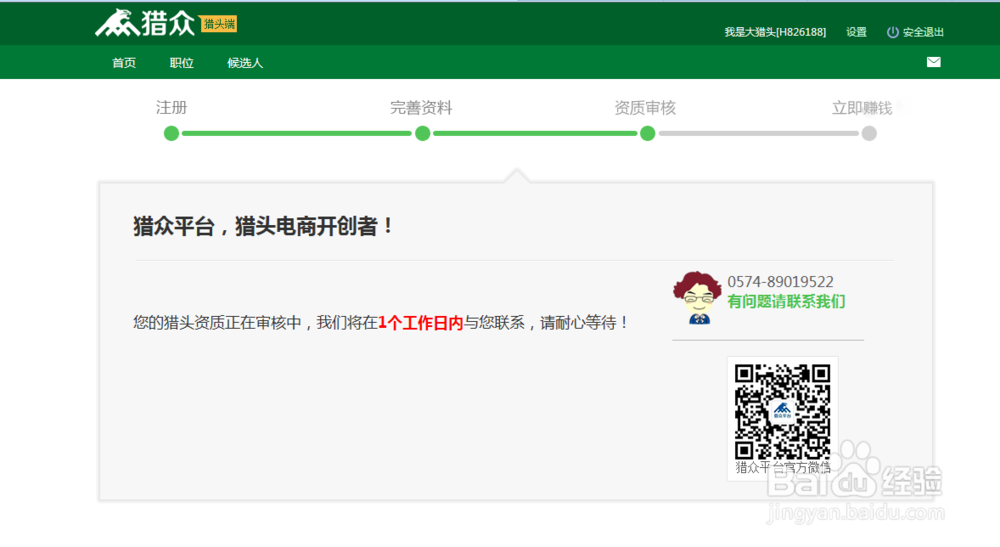Click the caption 猎众平台官方微信

783,467
